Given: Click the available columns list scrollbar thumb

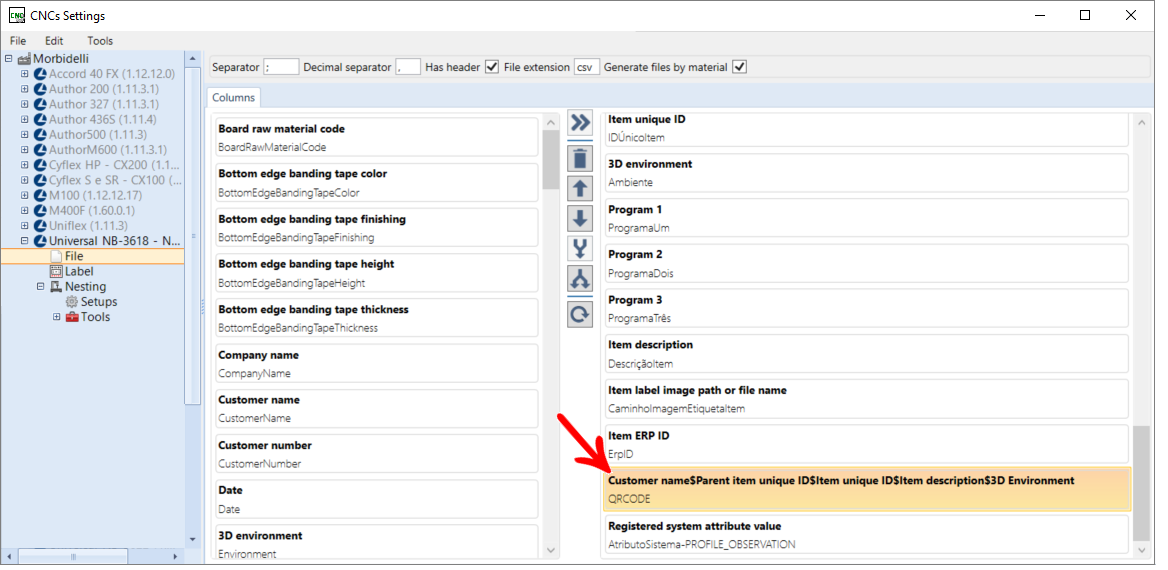Looking at the screenshot, I should (x=550, y=159).
